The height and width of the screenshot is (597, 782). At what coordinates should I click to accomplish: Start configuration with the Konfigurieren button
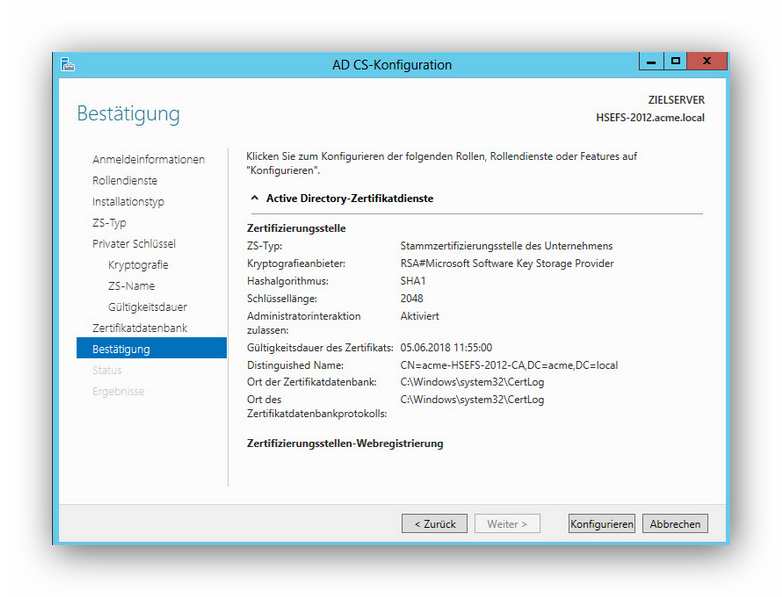click(x=601, y=524)
